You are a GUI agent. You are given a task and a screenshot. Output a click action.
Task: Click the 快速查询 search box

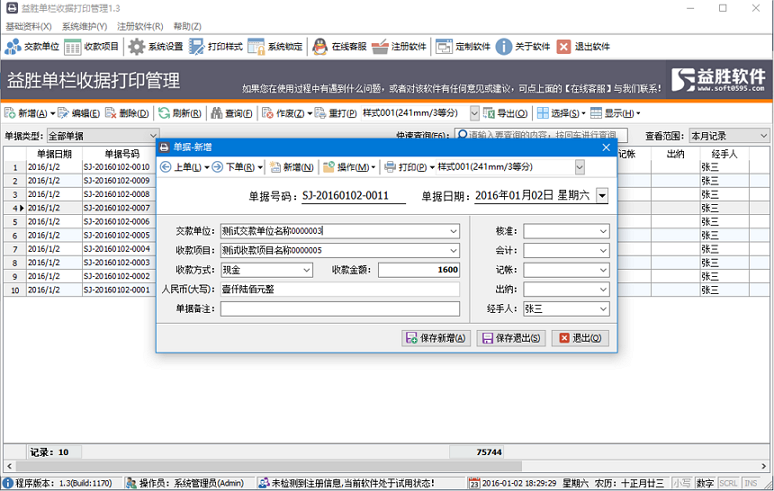pyautogui.click(x=541, y=135)
